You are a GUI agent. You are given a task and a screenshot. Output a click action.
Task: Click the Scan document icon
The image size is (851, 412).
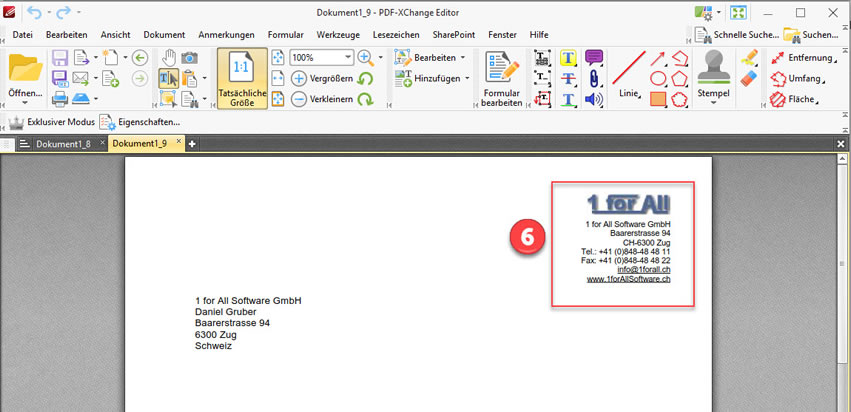click(81, 99)
